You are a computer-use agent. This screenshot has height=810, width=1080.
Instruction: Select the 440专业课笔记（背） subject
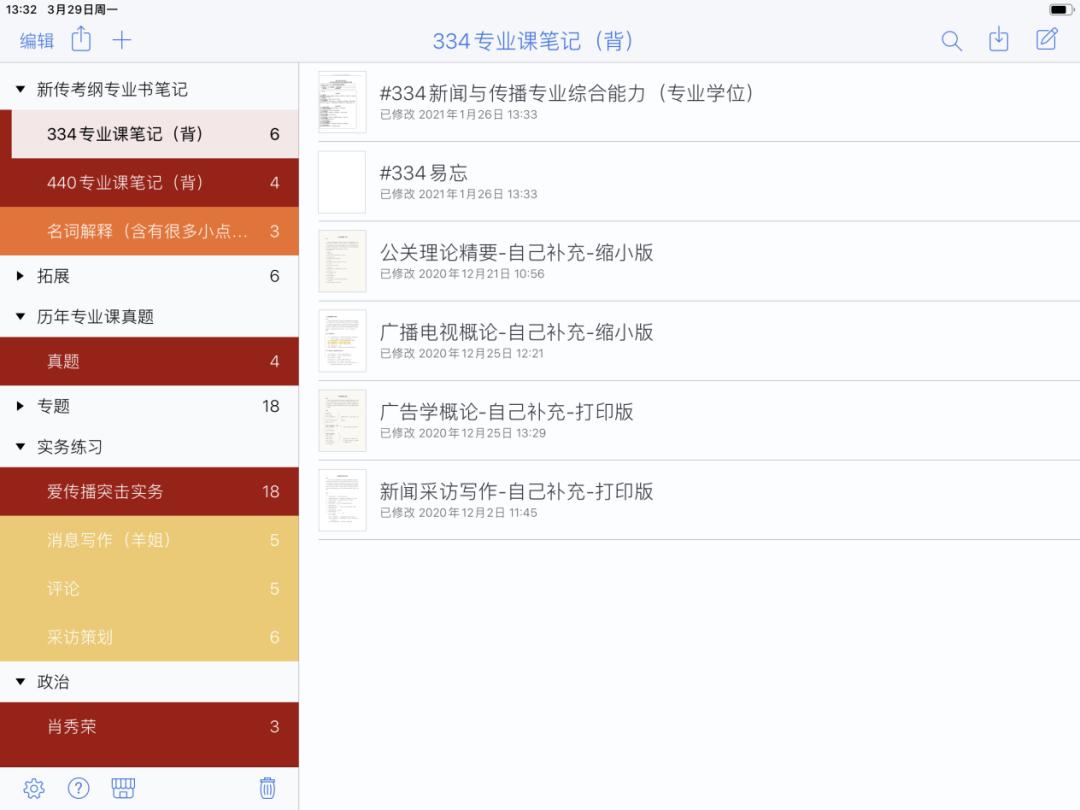[150, 182]
